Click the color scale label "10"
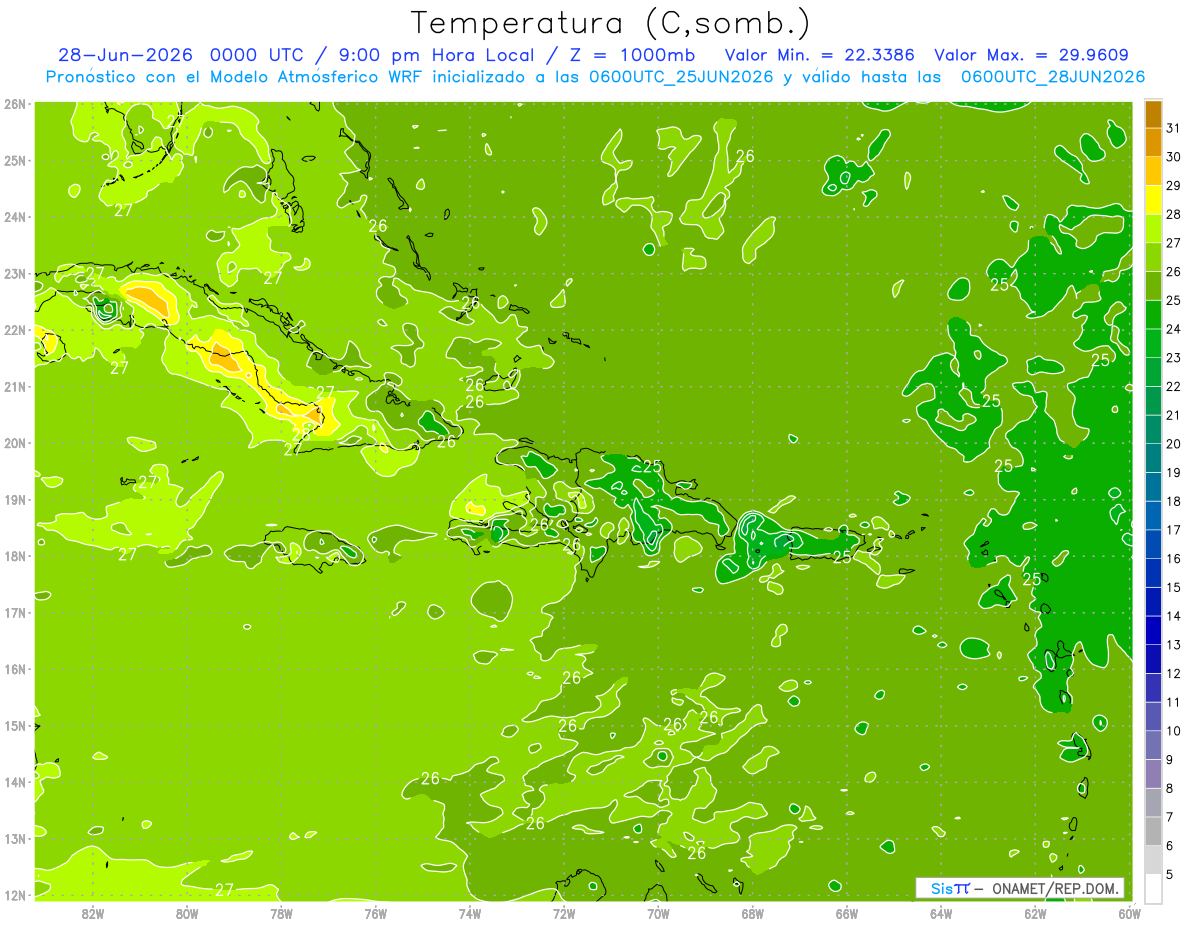 [x=1174, y=731]
